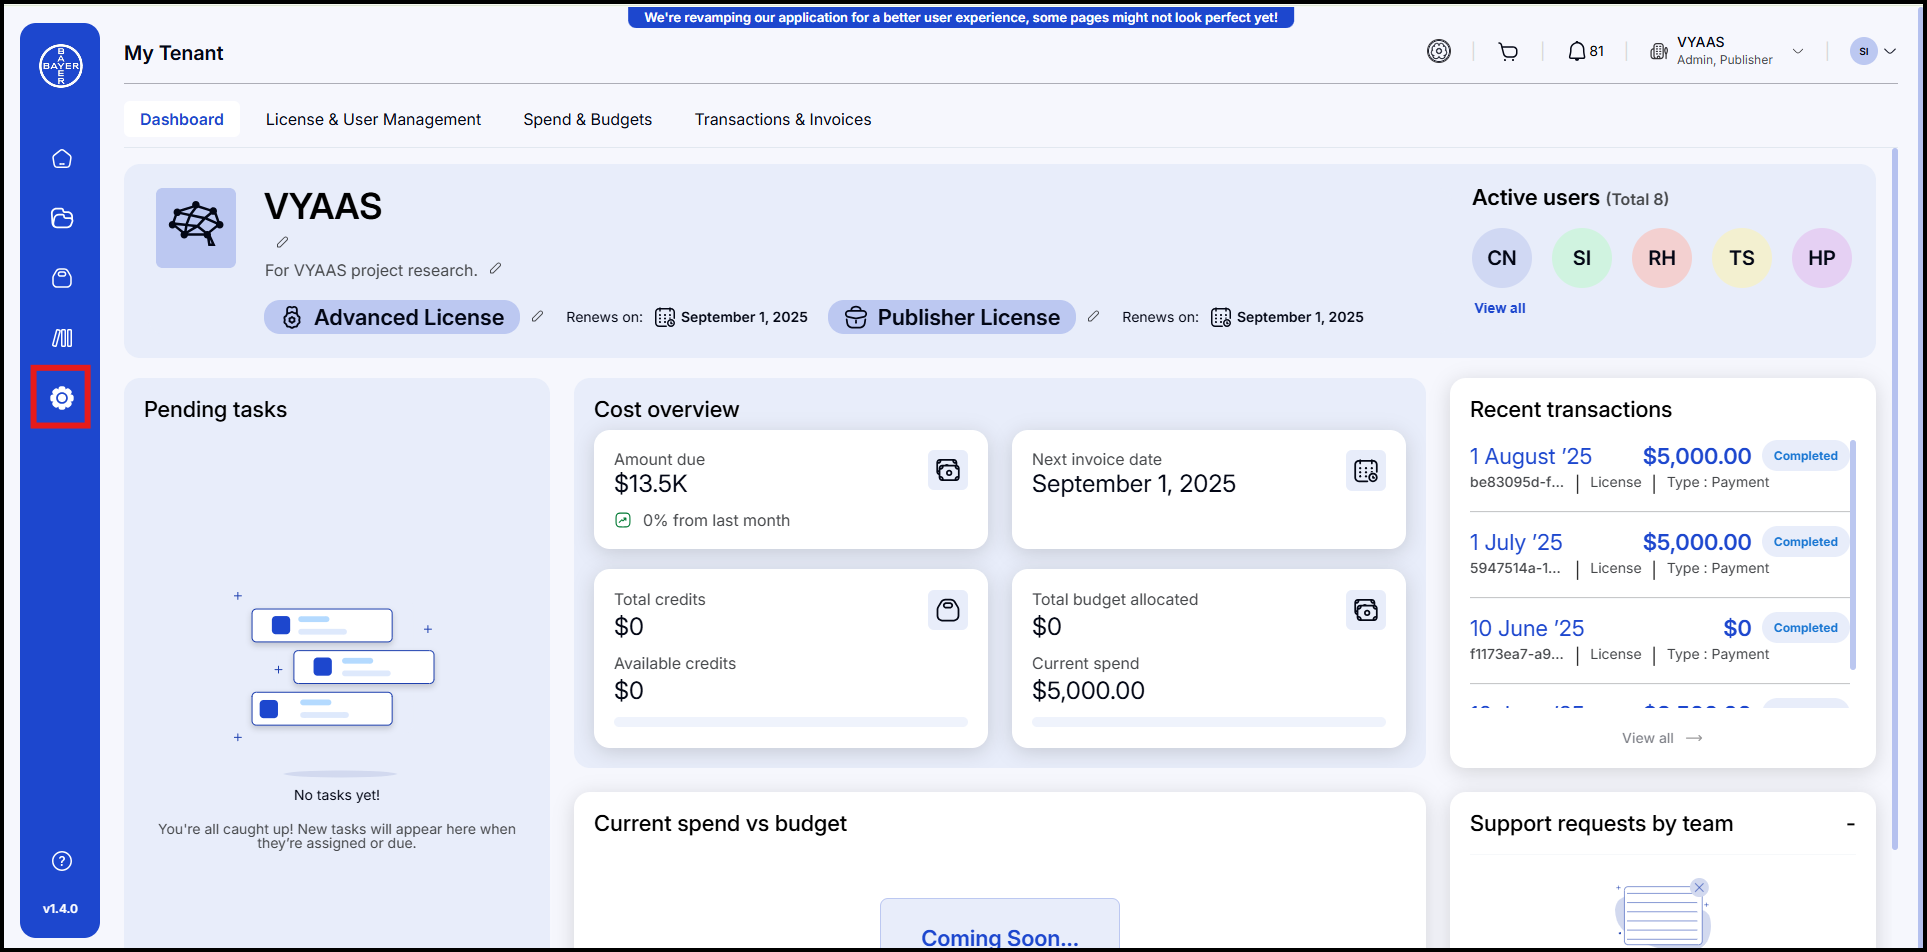The width and height of the screenshot is (1927, 952).
Task: Click the calendar icon beside Publisher License renewal
Action: point(1221,317)
